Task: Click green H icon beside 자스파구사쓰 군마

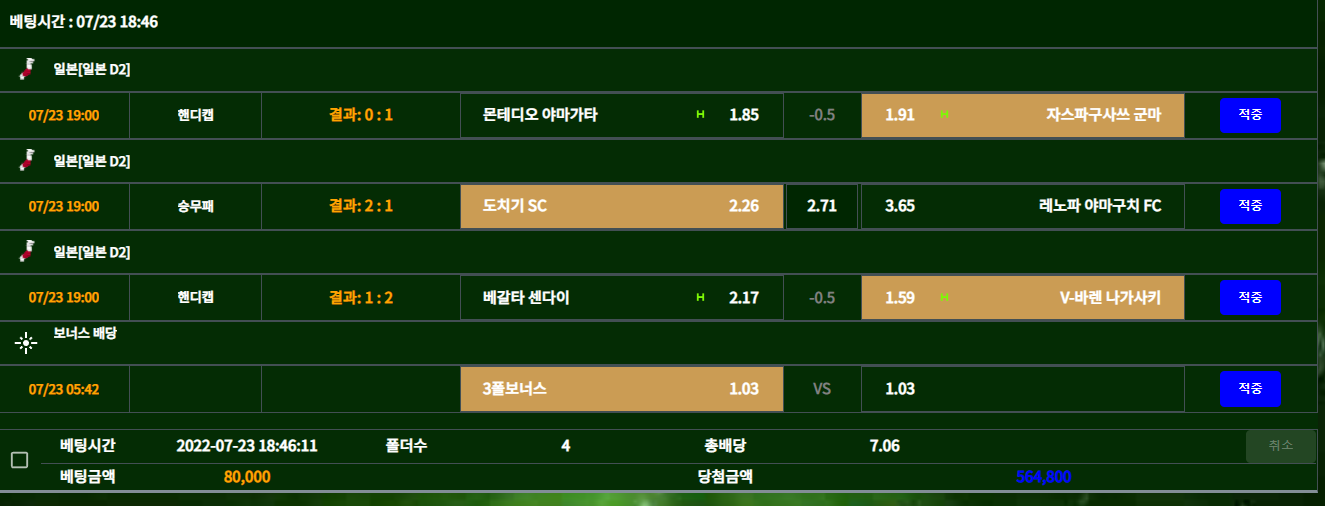Action: 944,115
